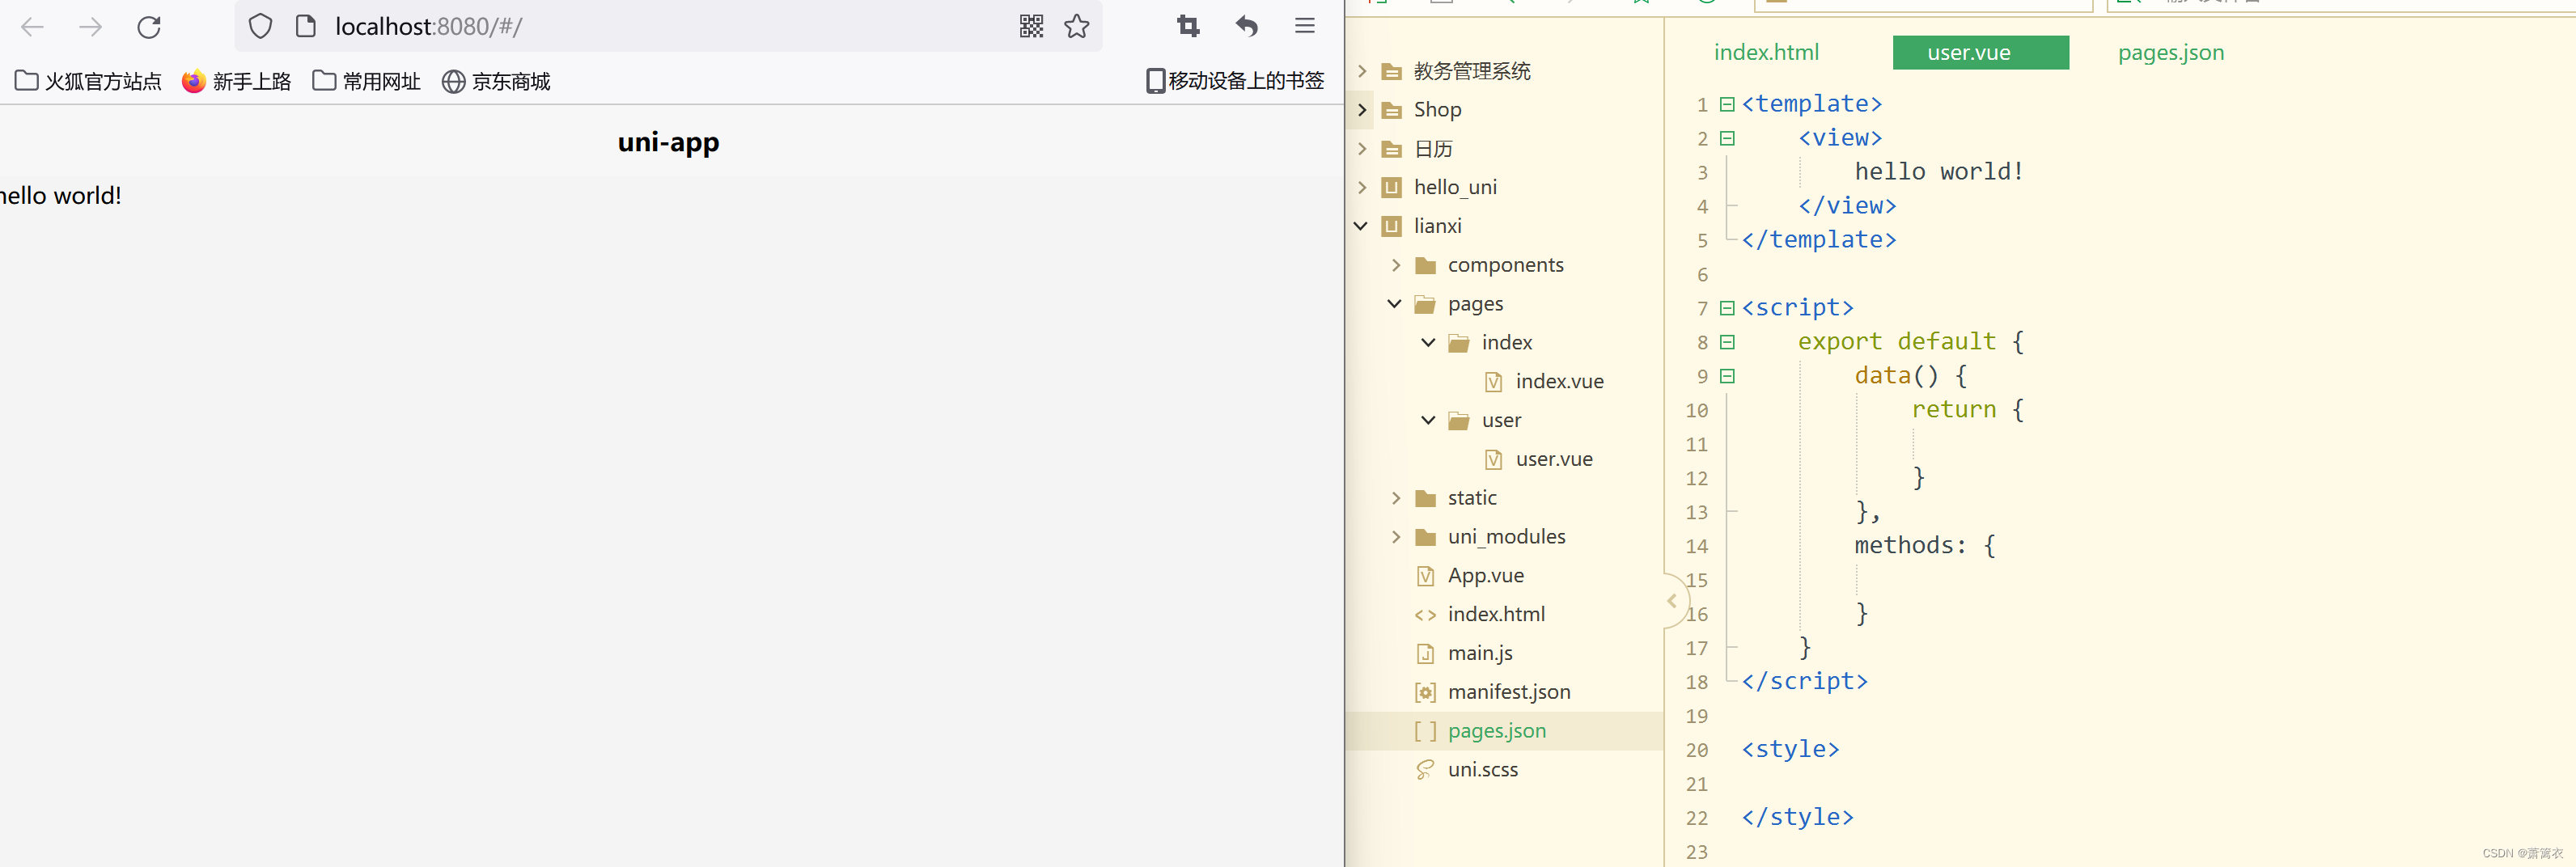Expand the static folder

(x=1396, y=498)
